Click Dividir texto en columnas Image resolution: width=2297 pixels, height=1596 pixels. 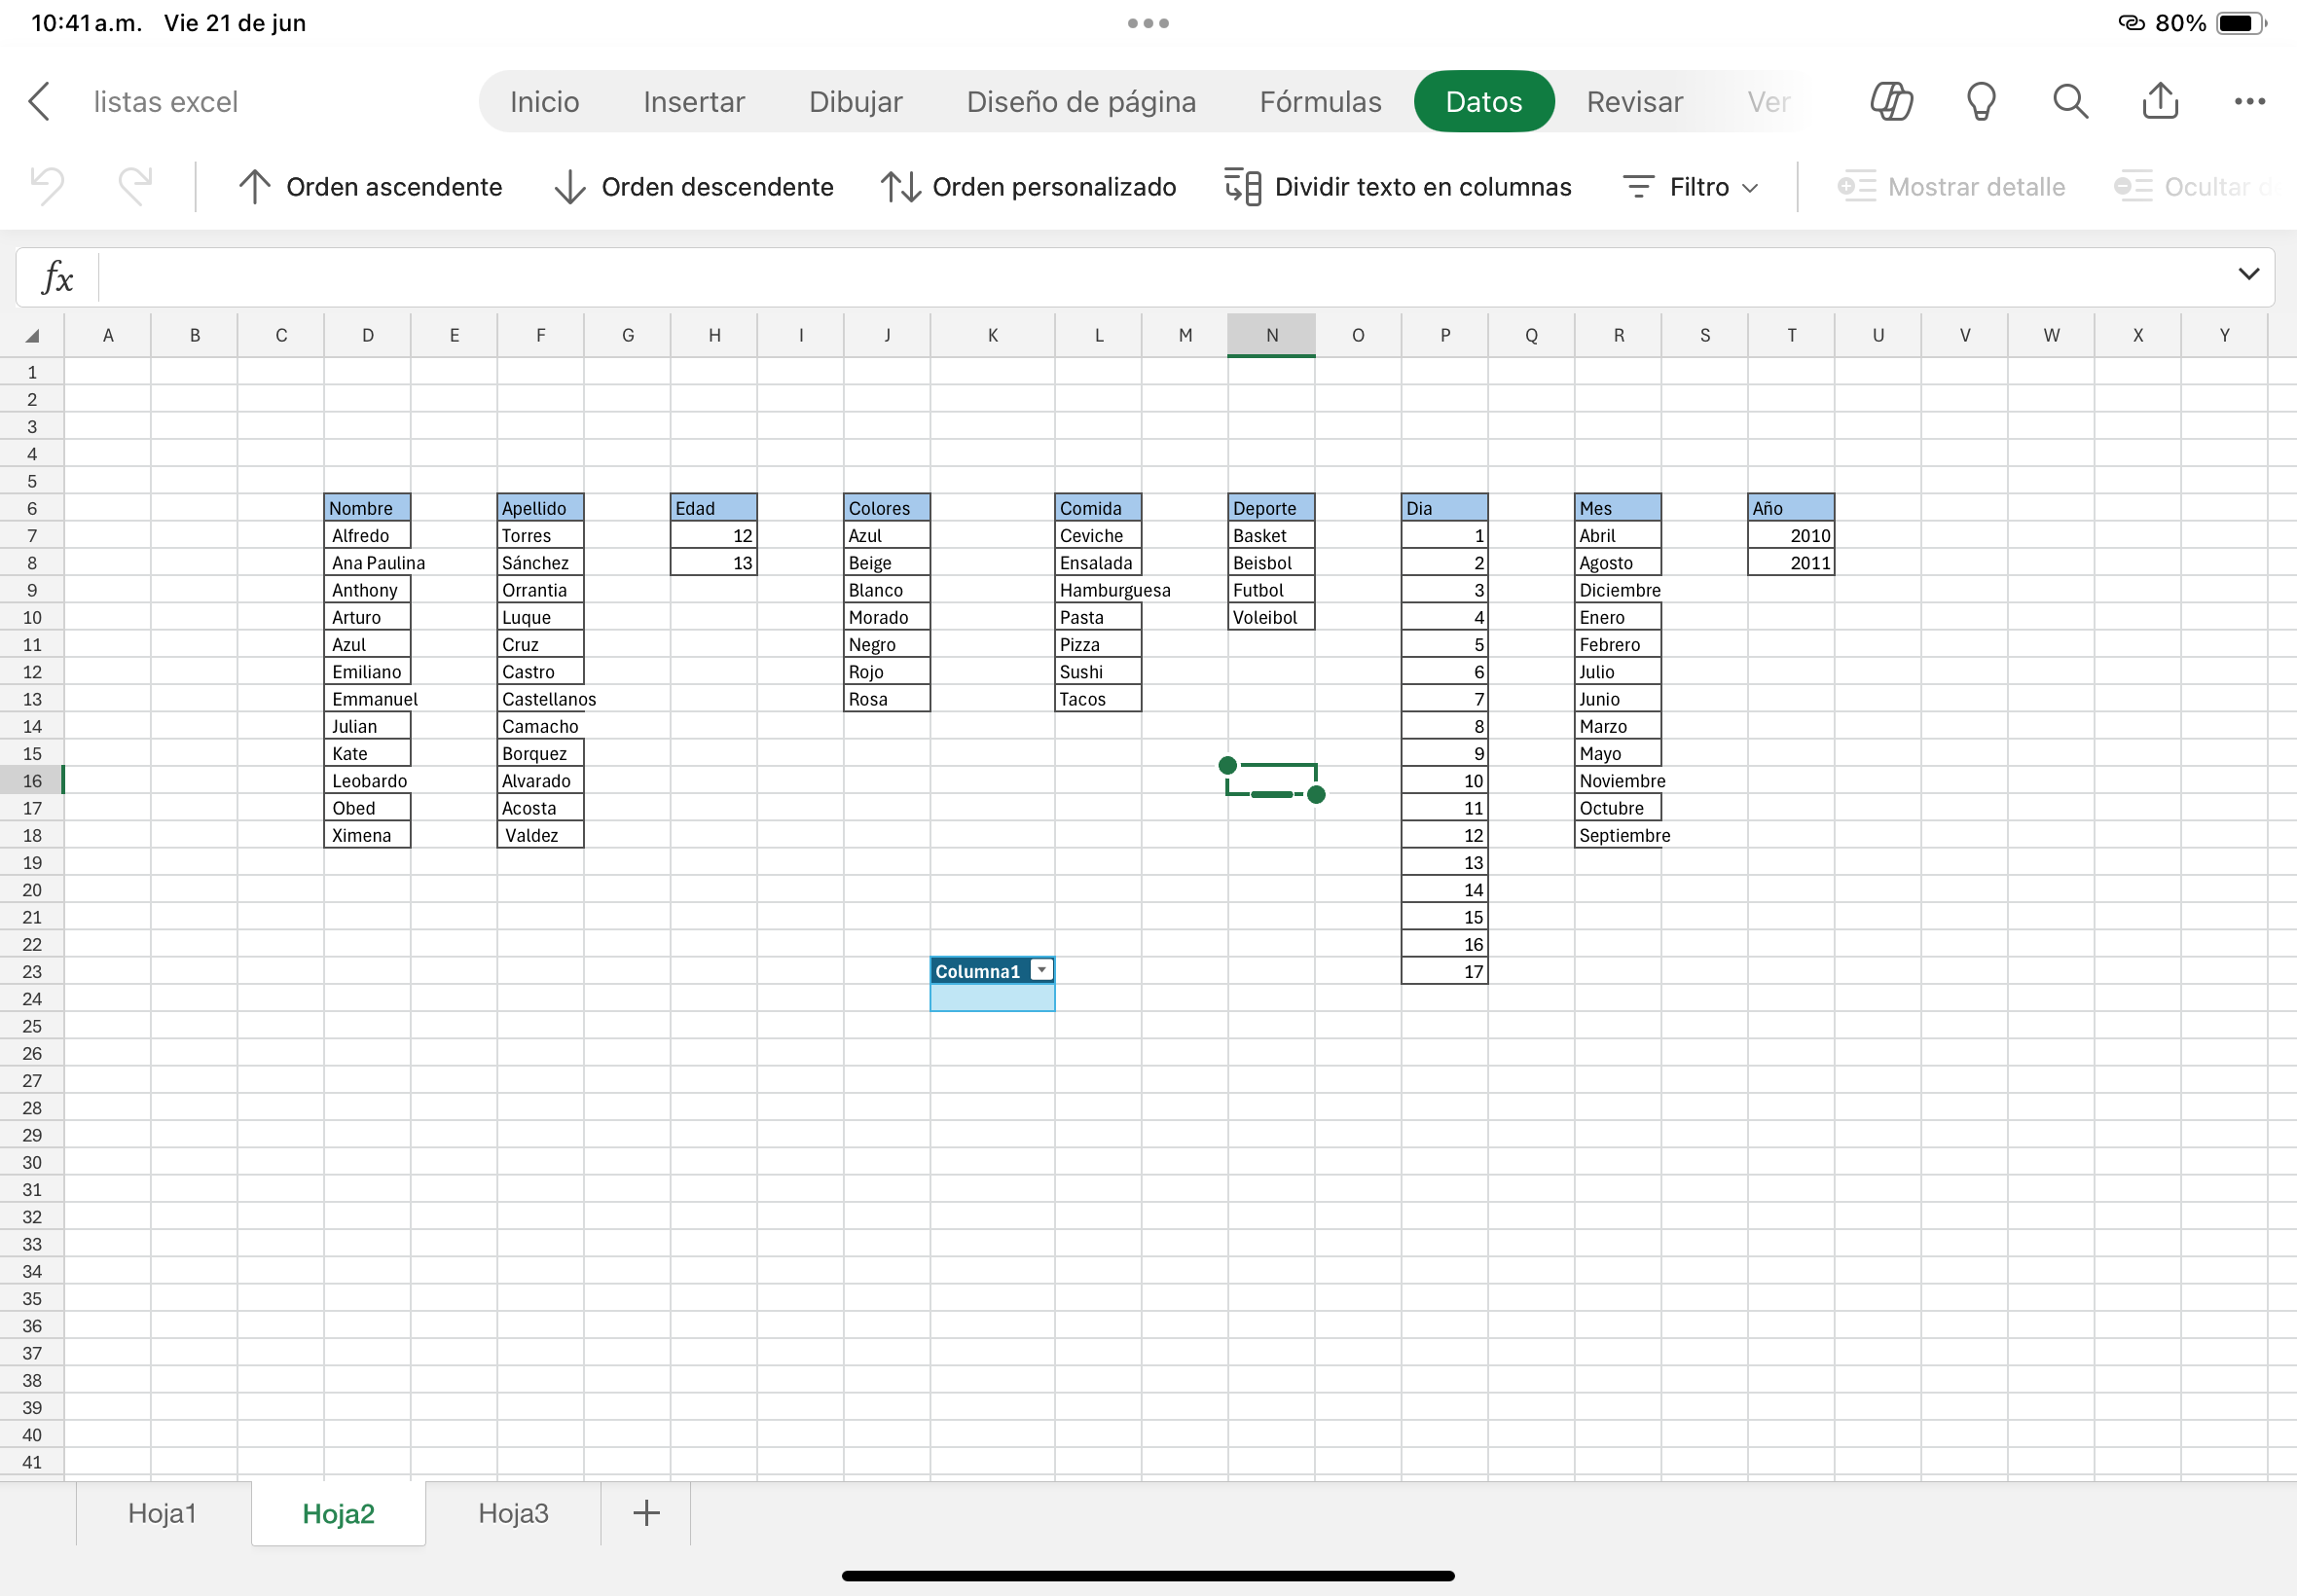point(1398,187)
